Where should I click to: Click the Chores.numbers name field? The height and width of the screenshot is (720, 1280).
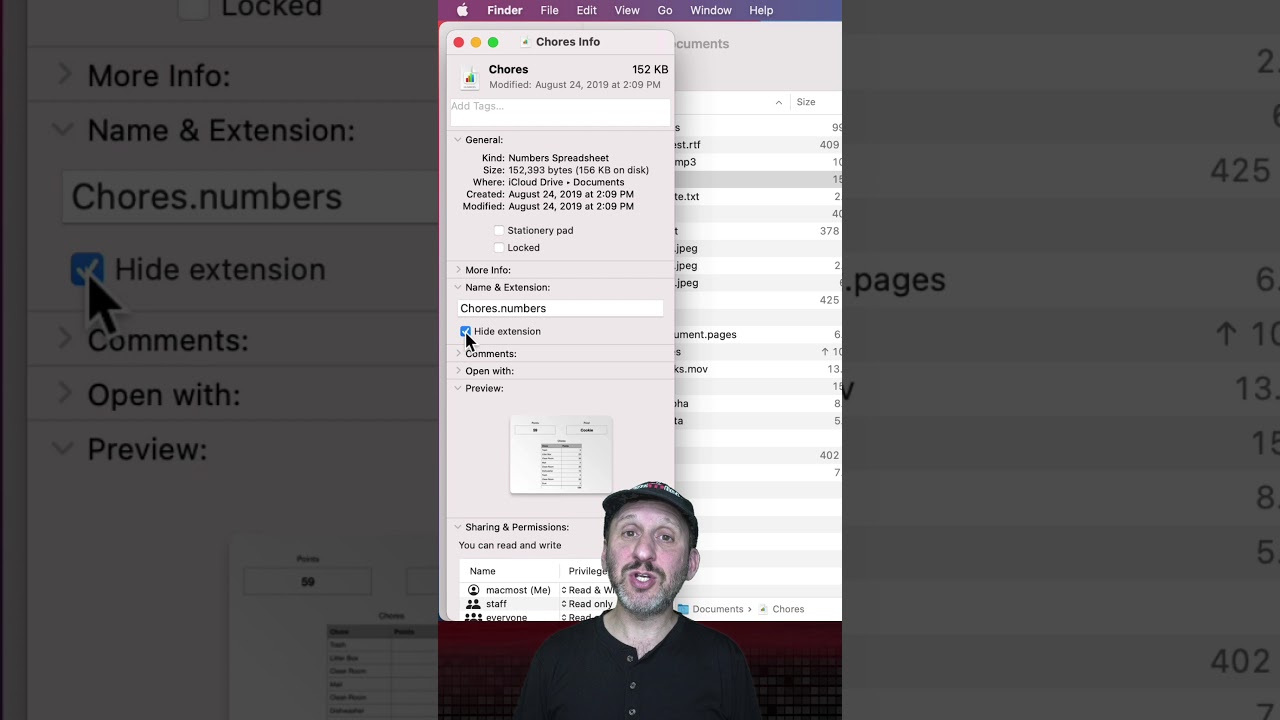(560, 308)
